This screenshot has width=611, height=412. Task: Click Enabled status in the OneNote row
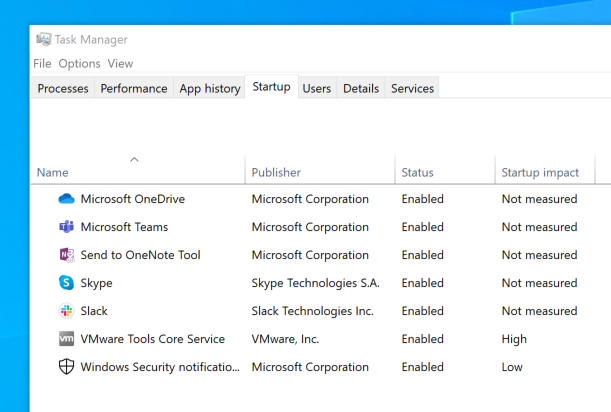tap(422, 255)
